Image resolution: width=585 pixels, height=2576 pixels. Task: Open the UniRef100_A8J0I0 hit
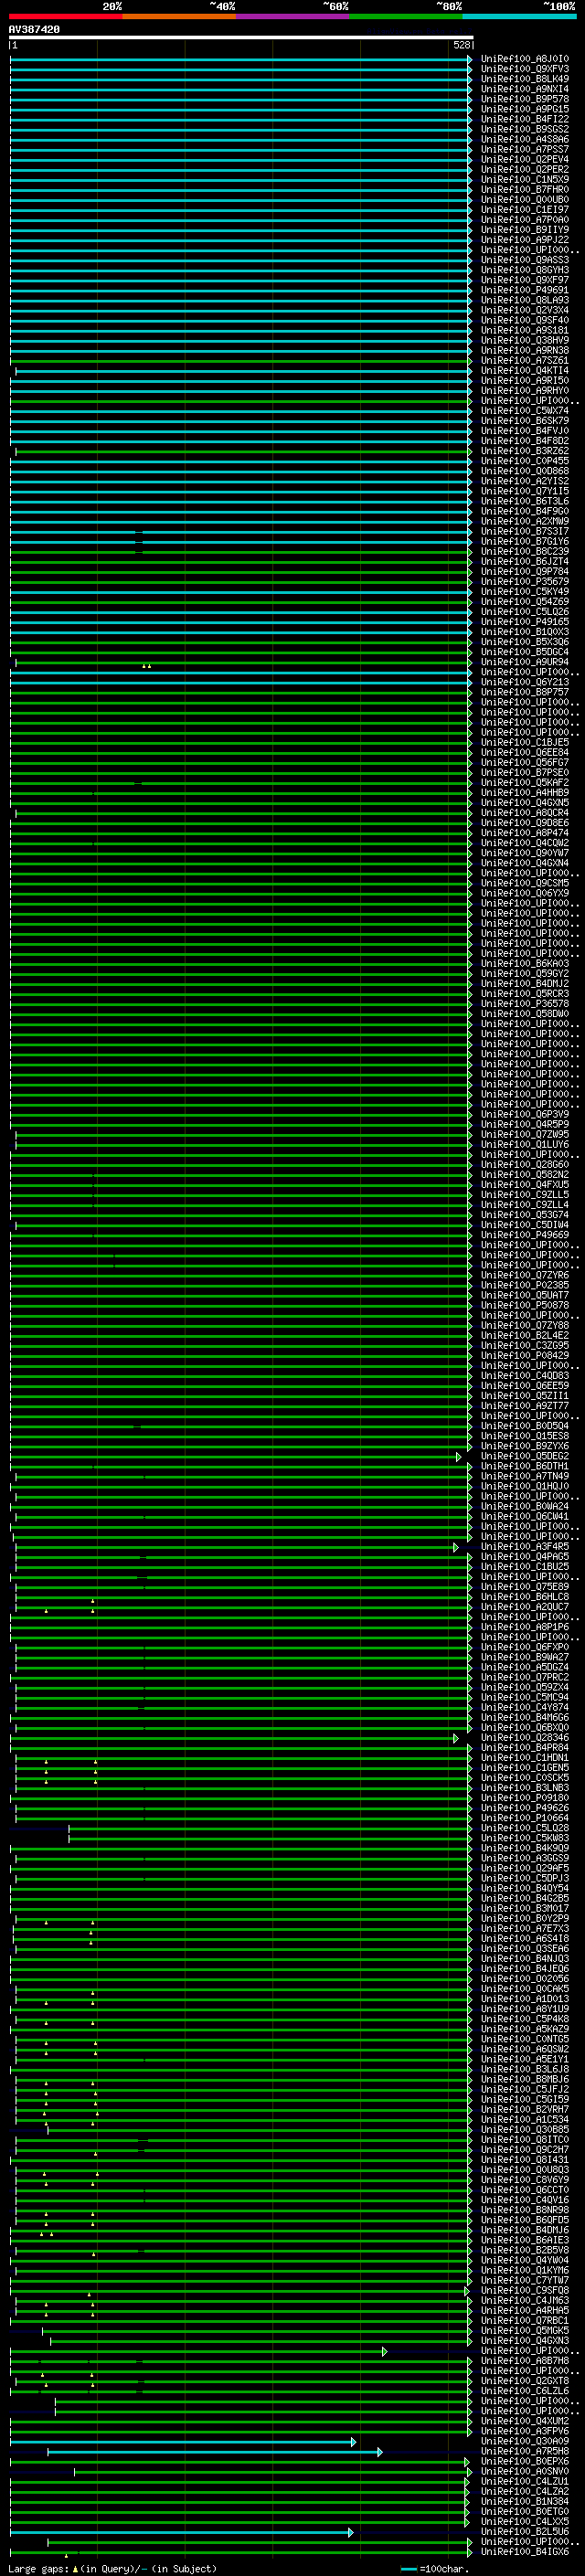coord(524,59)
